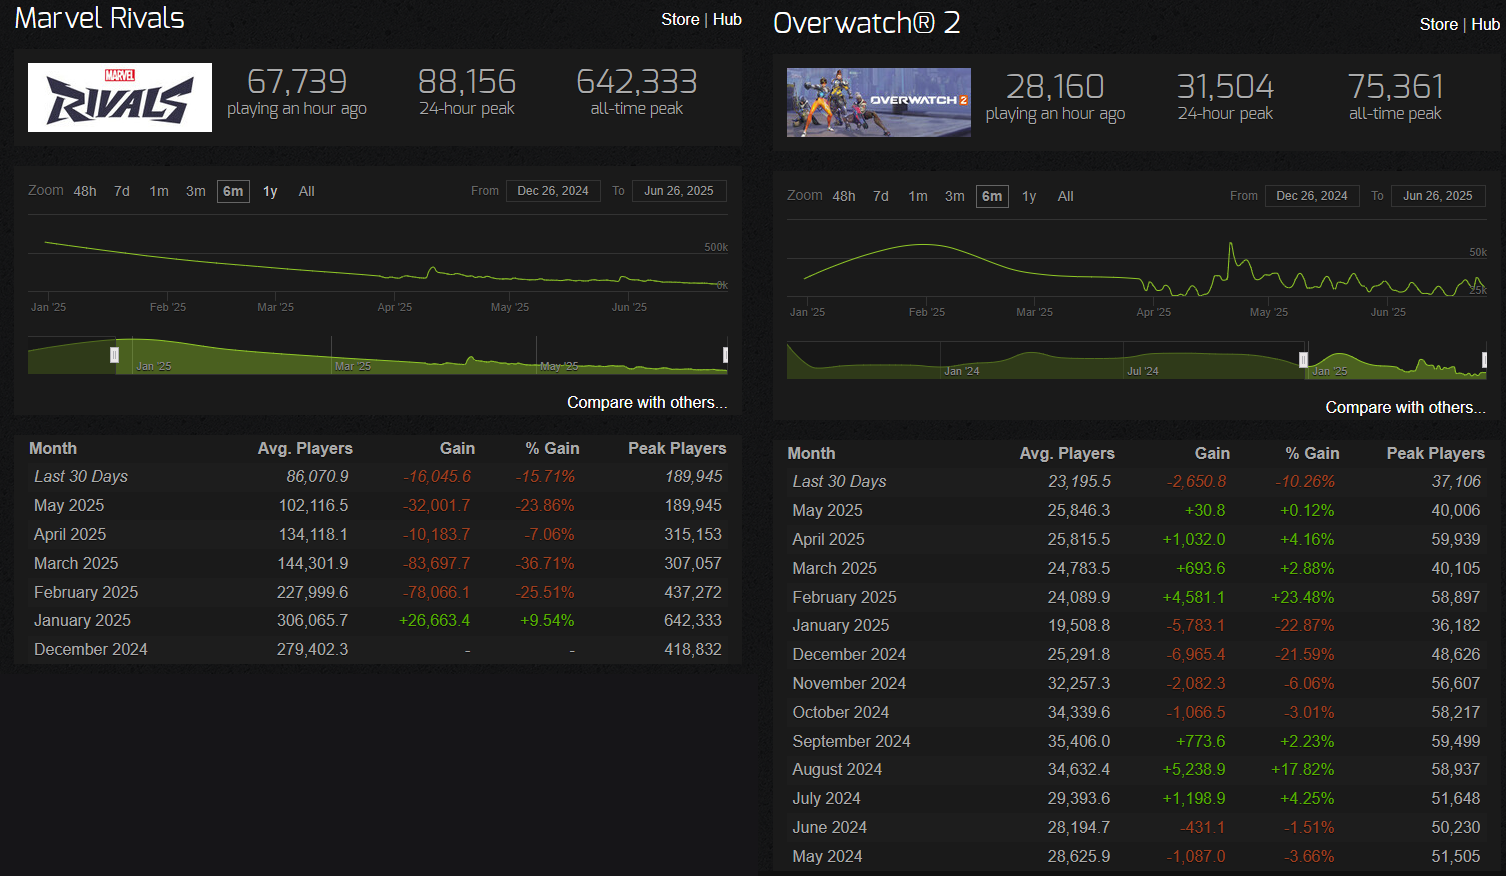Grab left range handle on Marvel Rivals navigator
This screenshot has width=1506, height=876.
click(x=114, y=355)
